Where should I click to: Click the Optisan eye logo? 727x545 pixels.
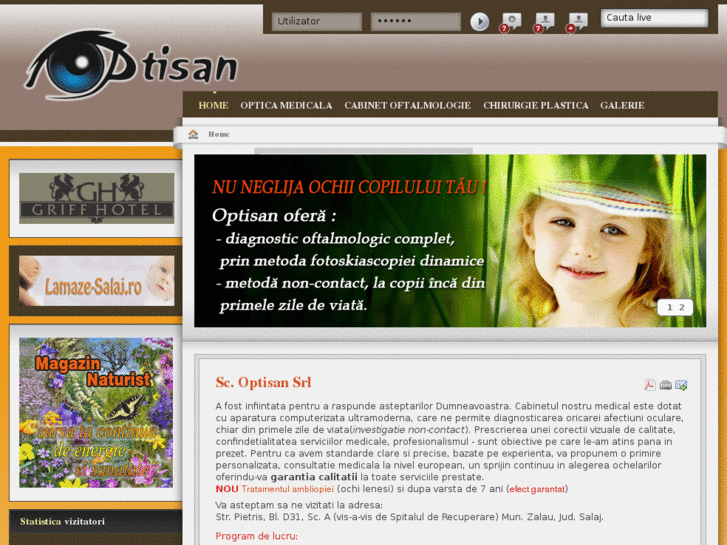point(131,64)
